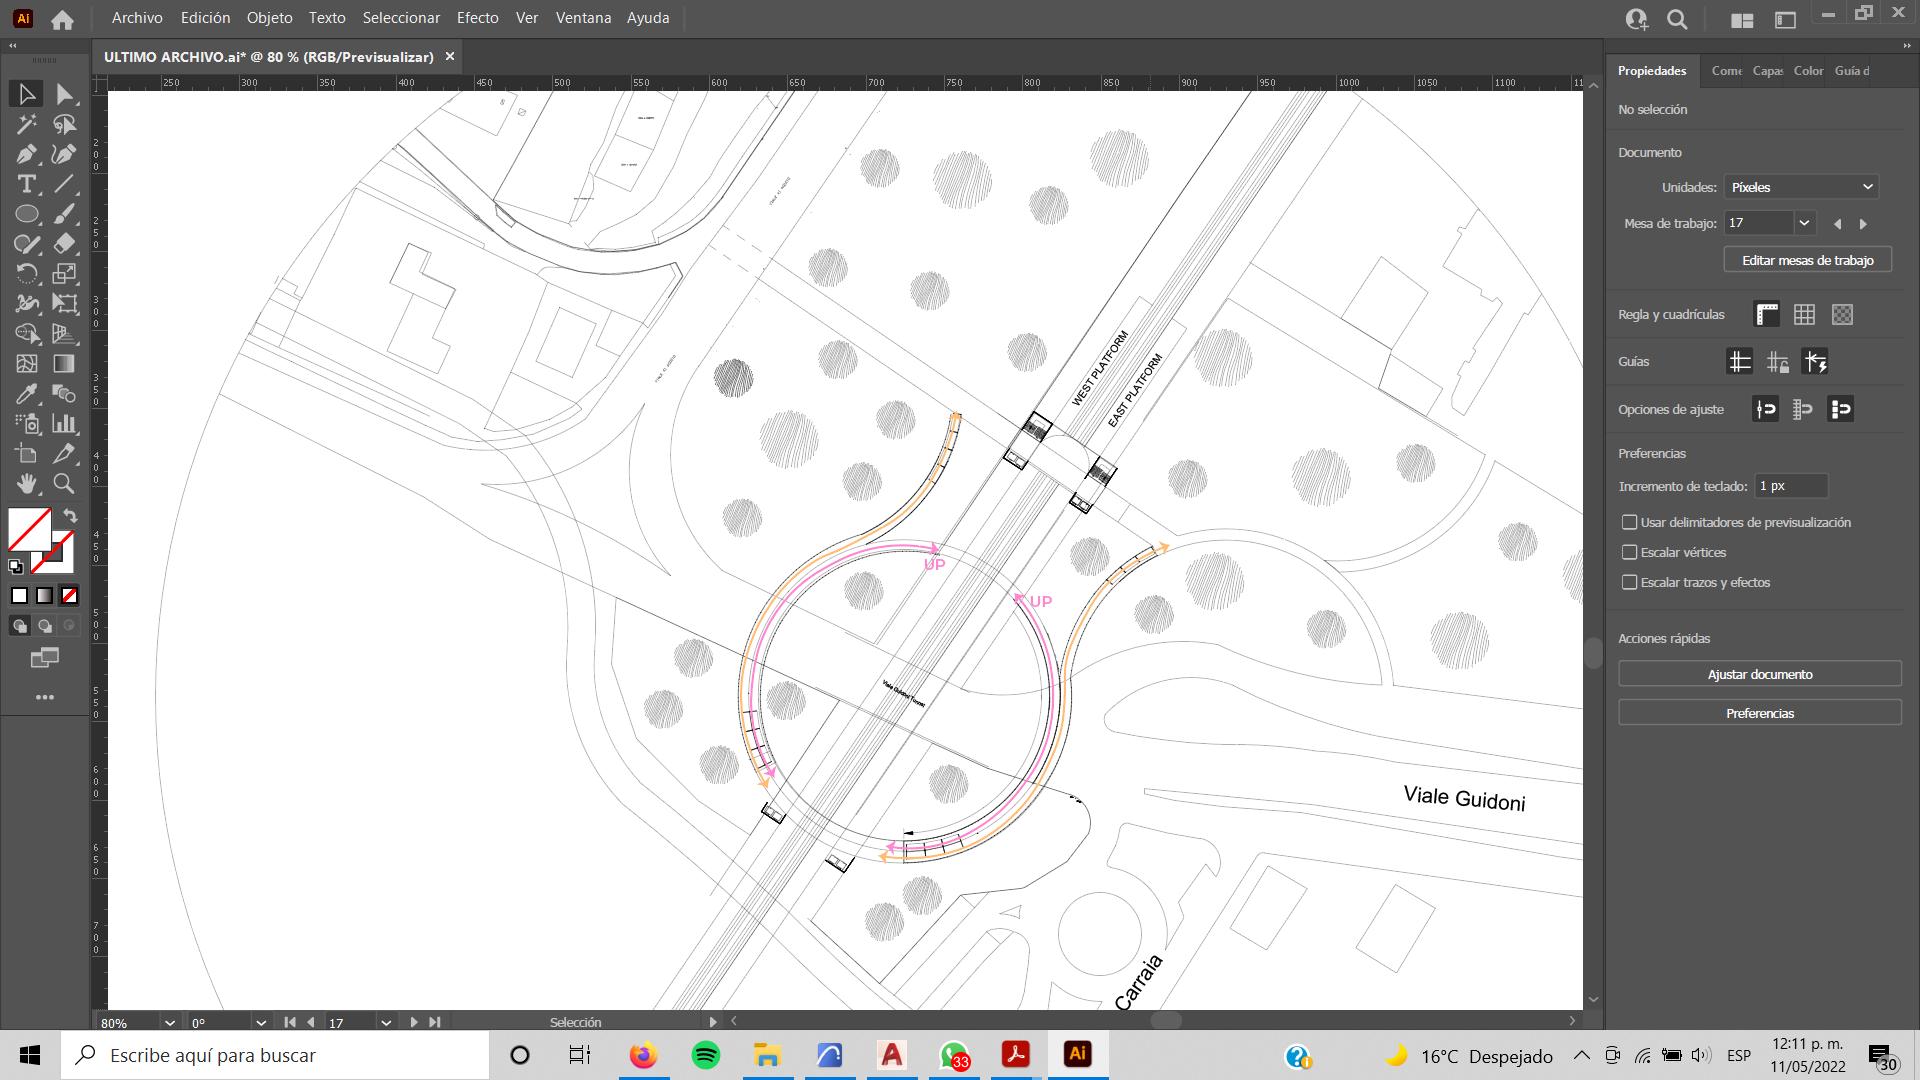Open the Efecto menu

pos(477,18)
